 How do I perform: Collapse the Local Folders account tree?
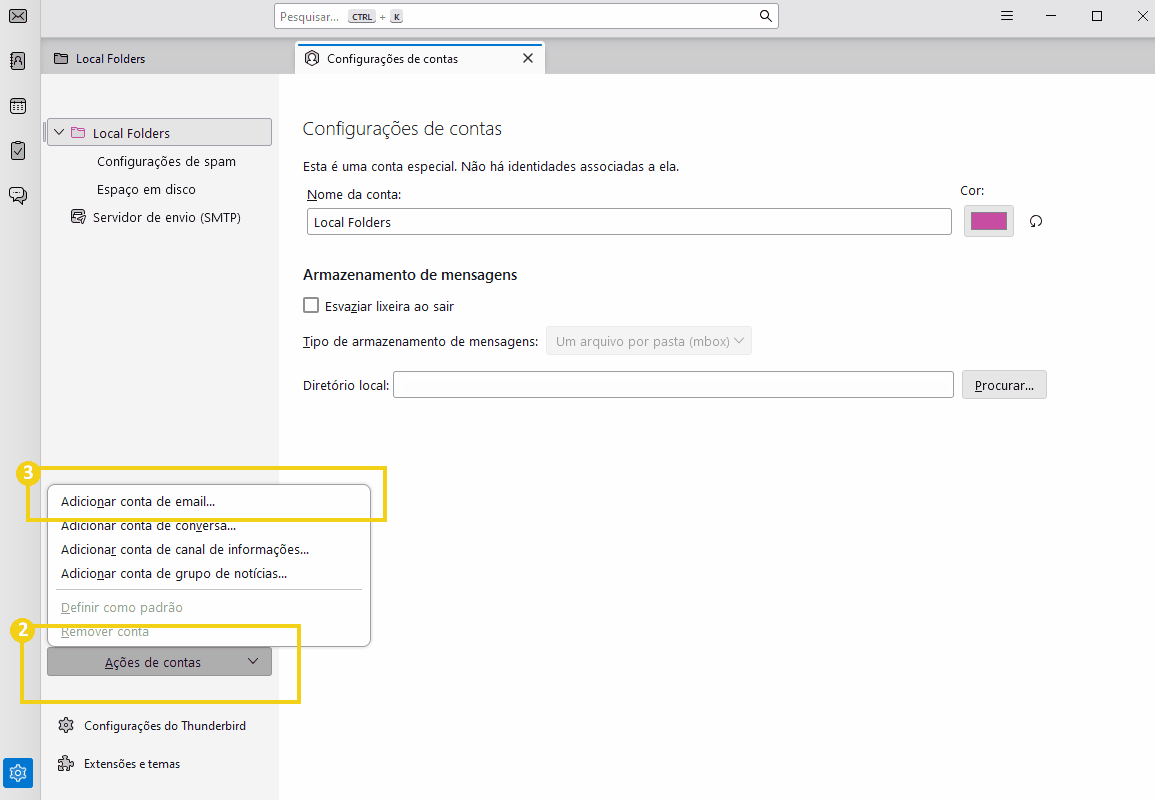click(x=58, y=131)
